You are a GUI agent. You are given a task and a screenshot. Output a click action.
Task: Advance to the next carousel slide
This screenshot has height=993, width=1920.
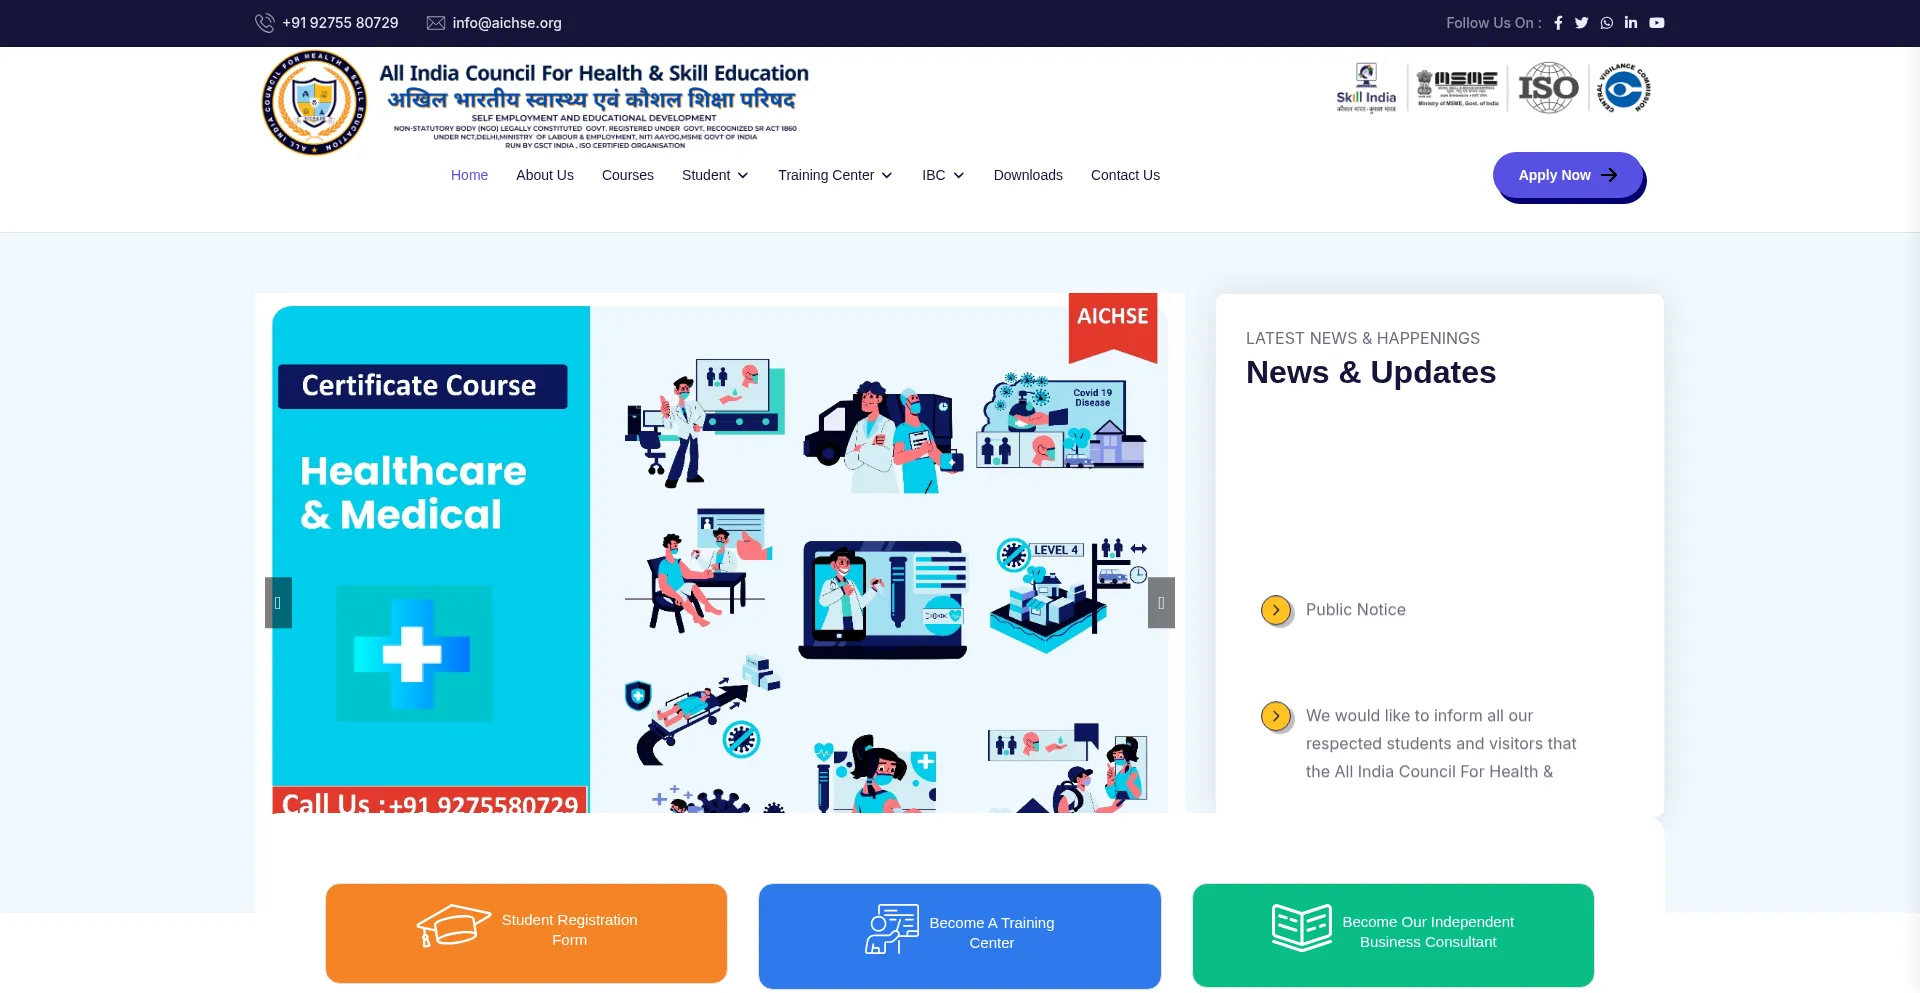point(1161,603)
